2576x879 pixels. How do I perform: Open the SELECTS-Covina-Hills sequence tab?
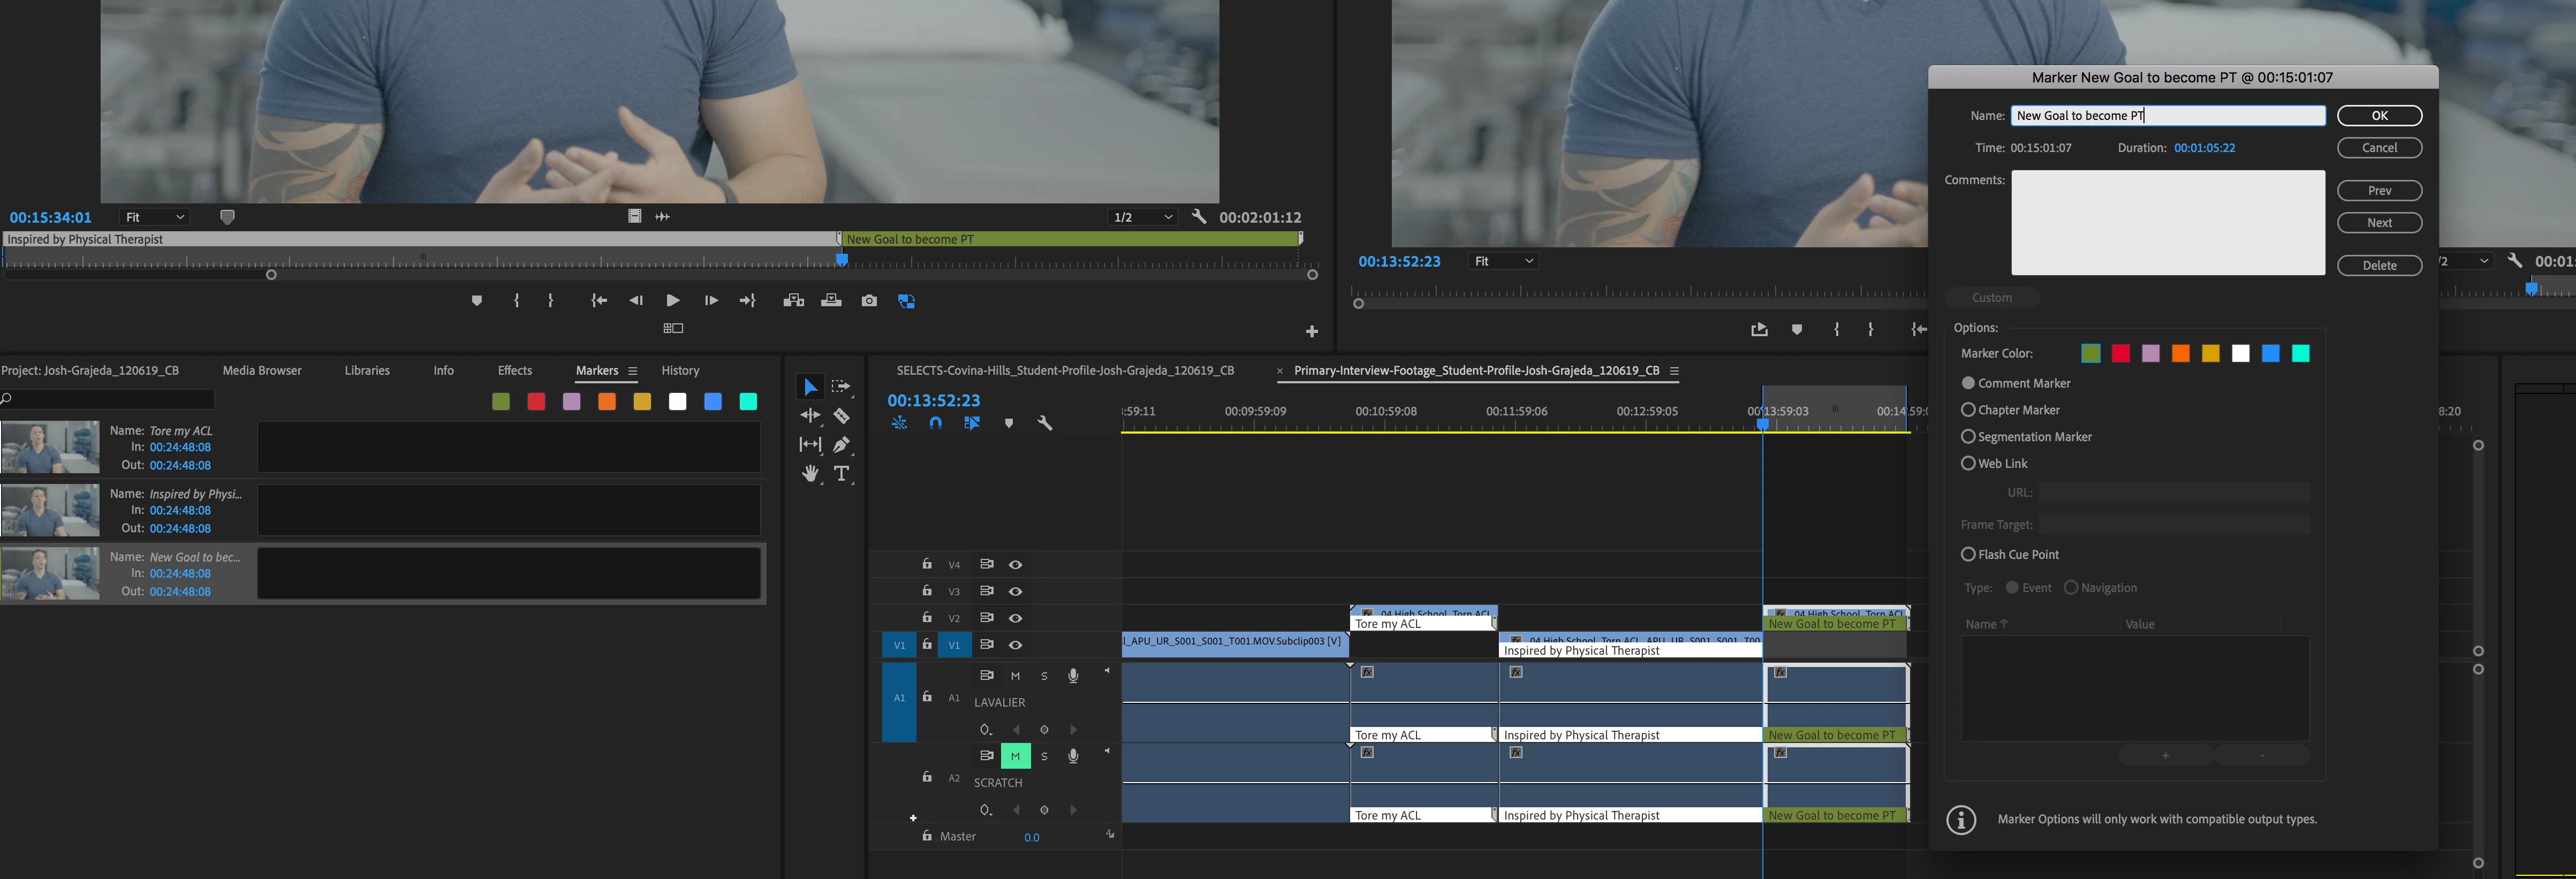coord(1064,370)
